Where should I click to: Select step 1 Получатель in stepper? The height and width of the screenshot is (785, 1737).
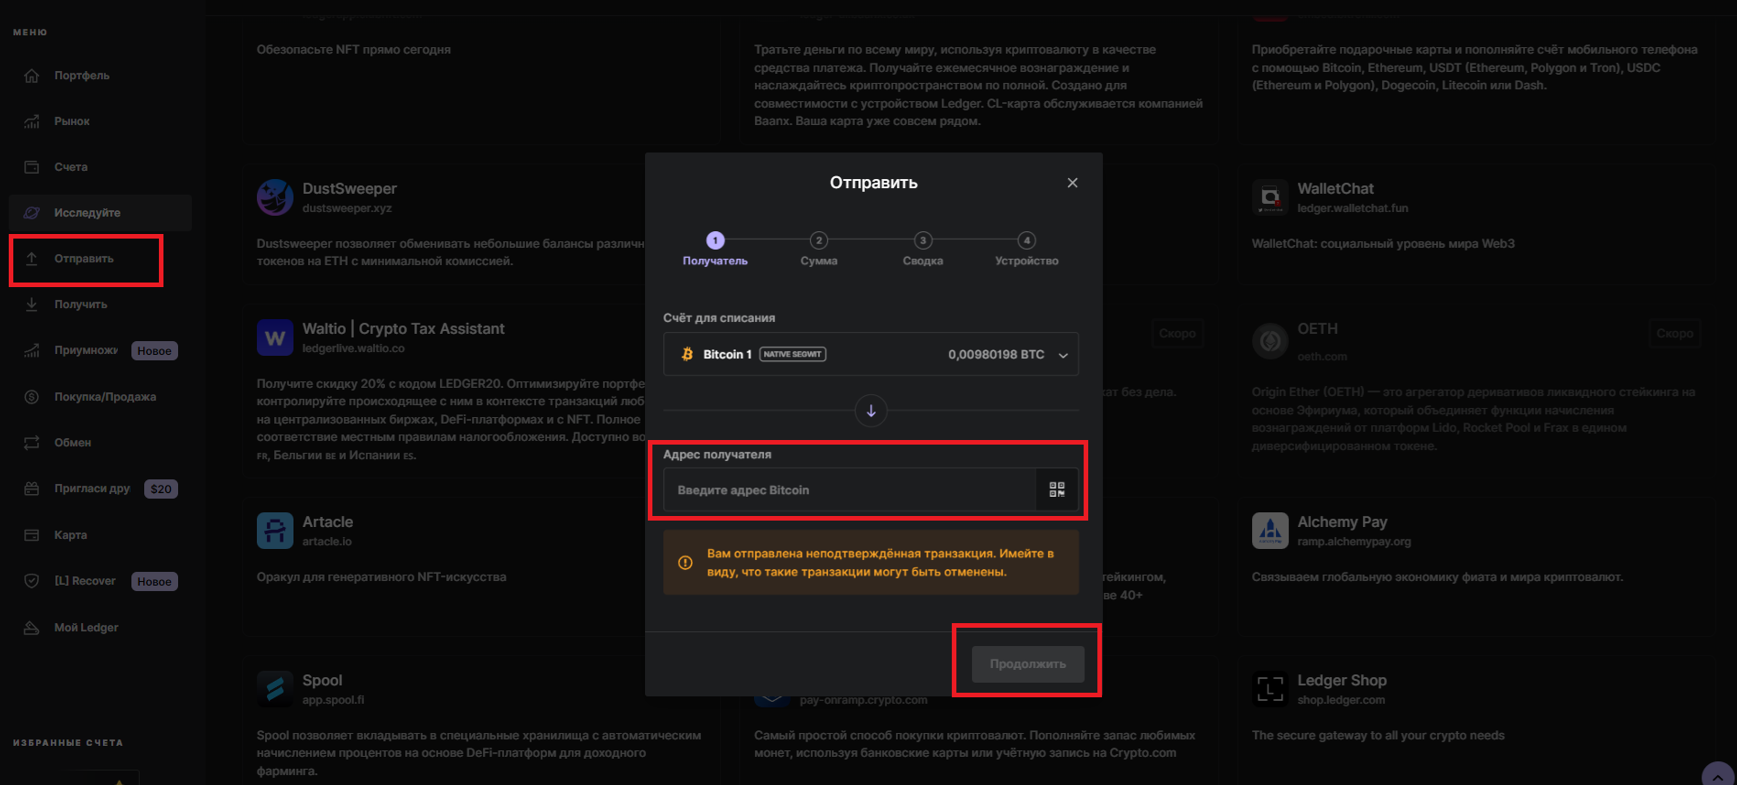(715, 249)
